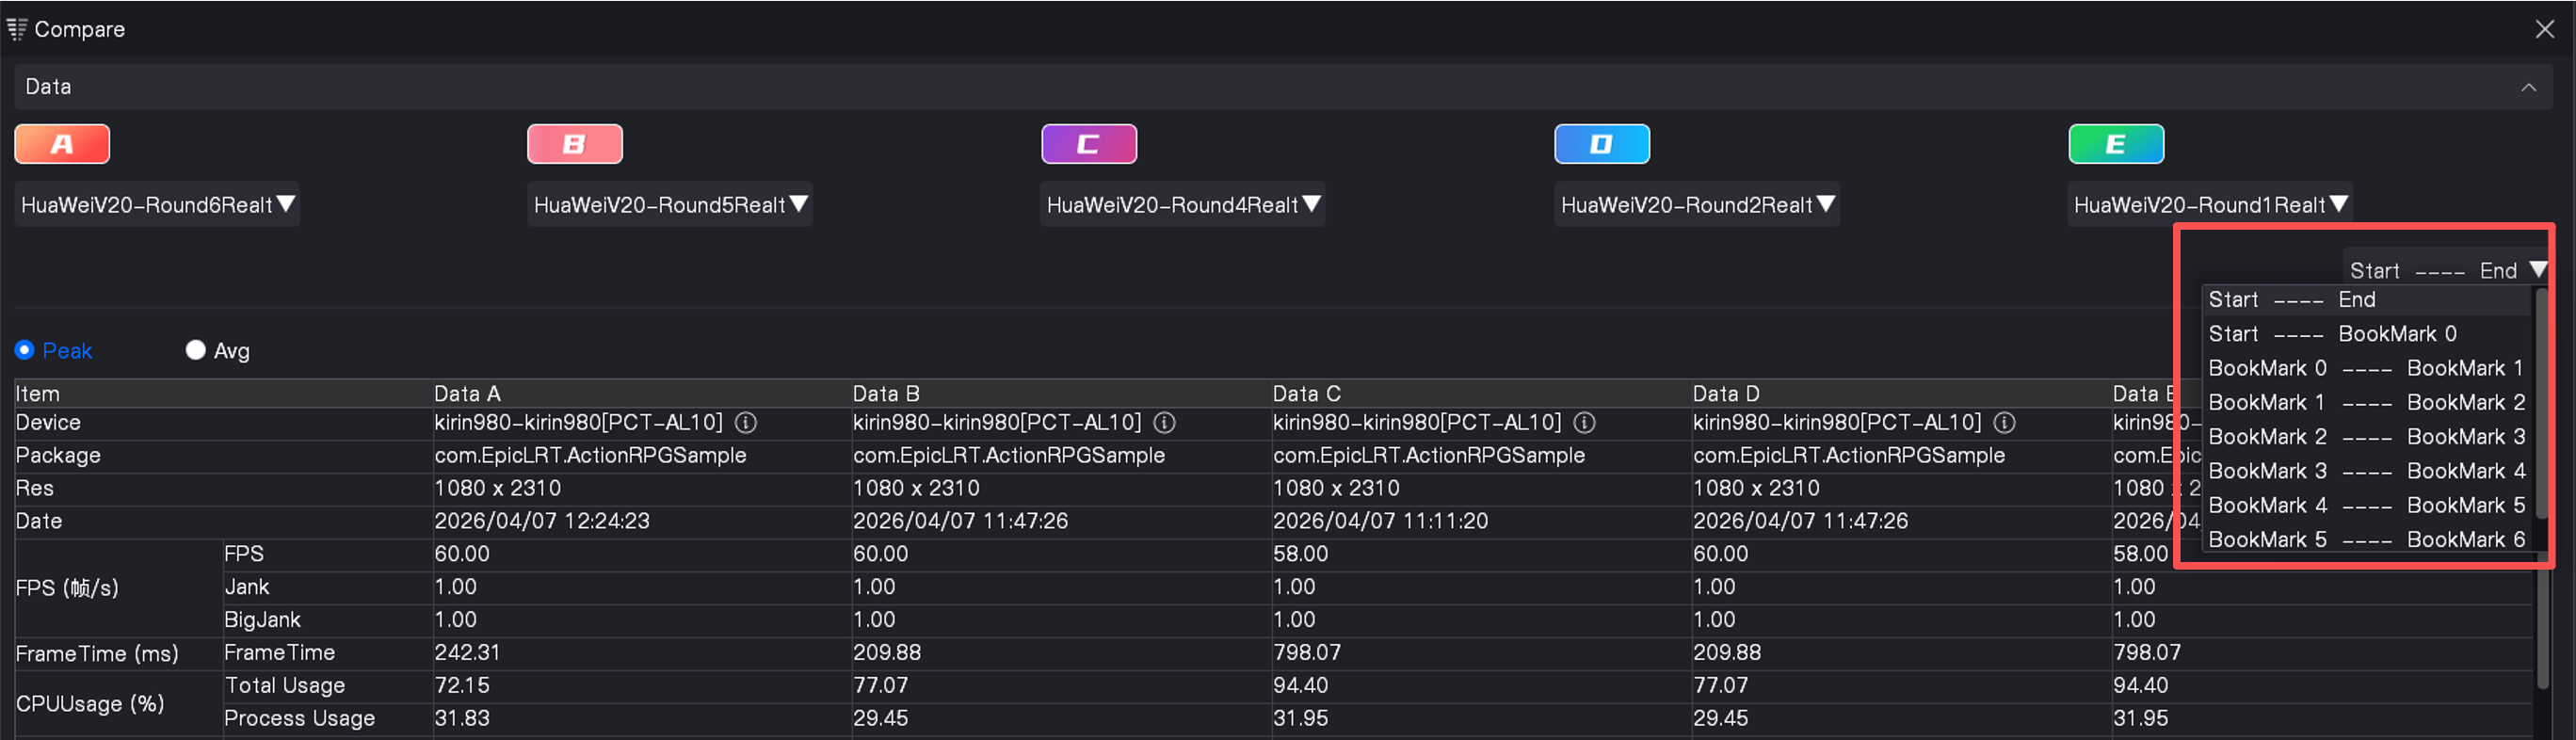Image resolution: width=2576 pixels, height=740 pixels.
Task: Click Data A Total Usage value 72.15
Action: [x=462, y=686]
